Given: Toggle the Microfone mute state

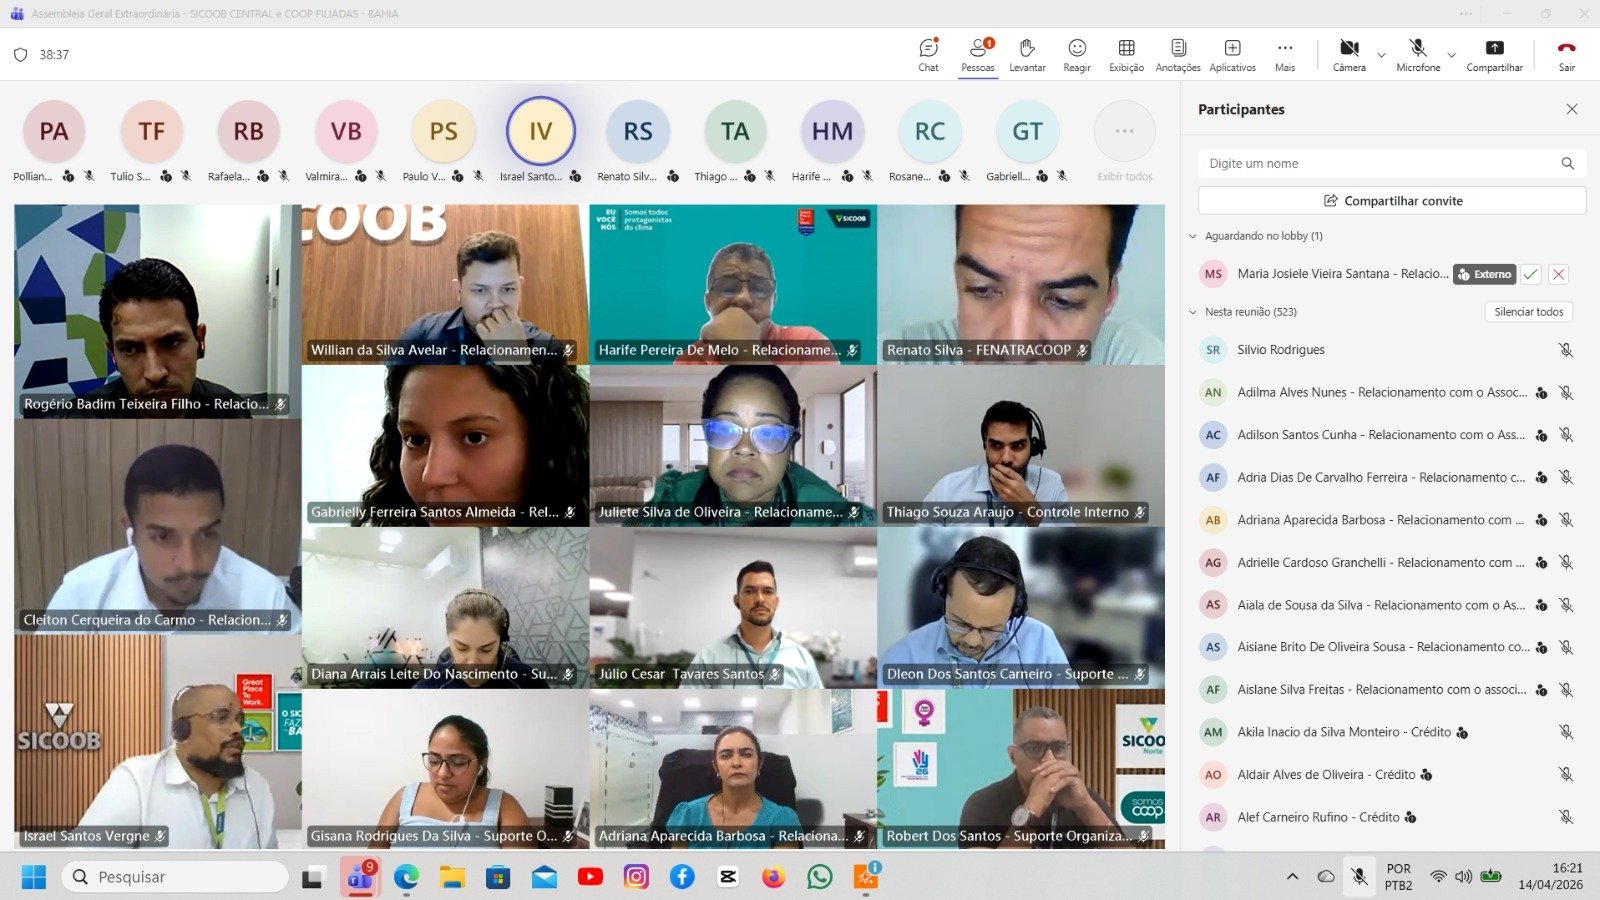Looking at the screenshot, I should tap(1417, 54).
